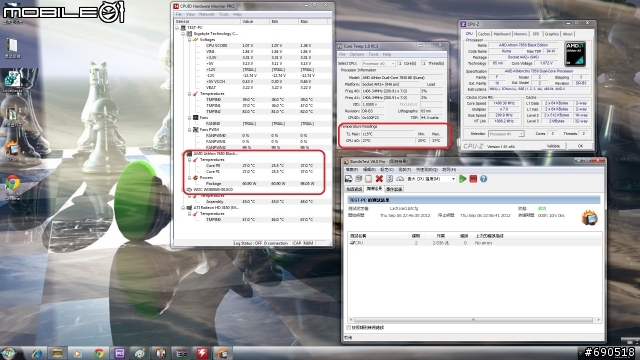The width and height of the screenshot is (640, 360).
Task: Click the Value column header in HWMonitor
Action: coord(255,21)
